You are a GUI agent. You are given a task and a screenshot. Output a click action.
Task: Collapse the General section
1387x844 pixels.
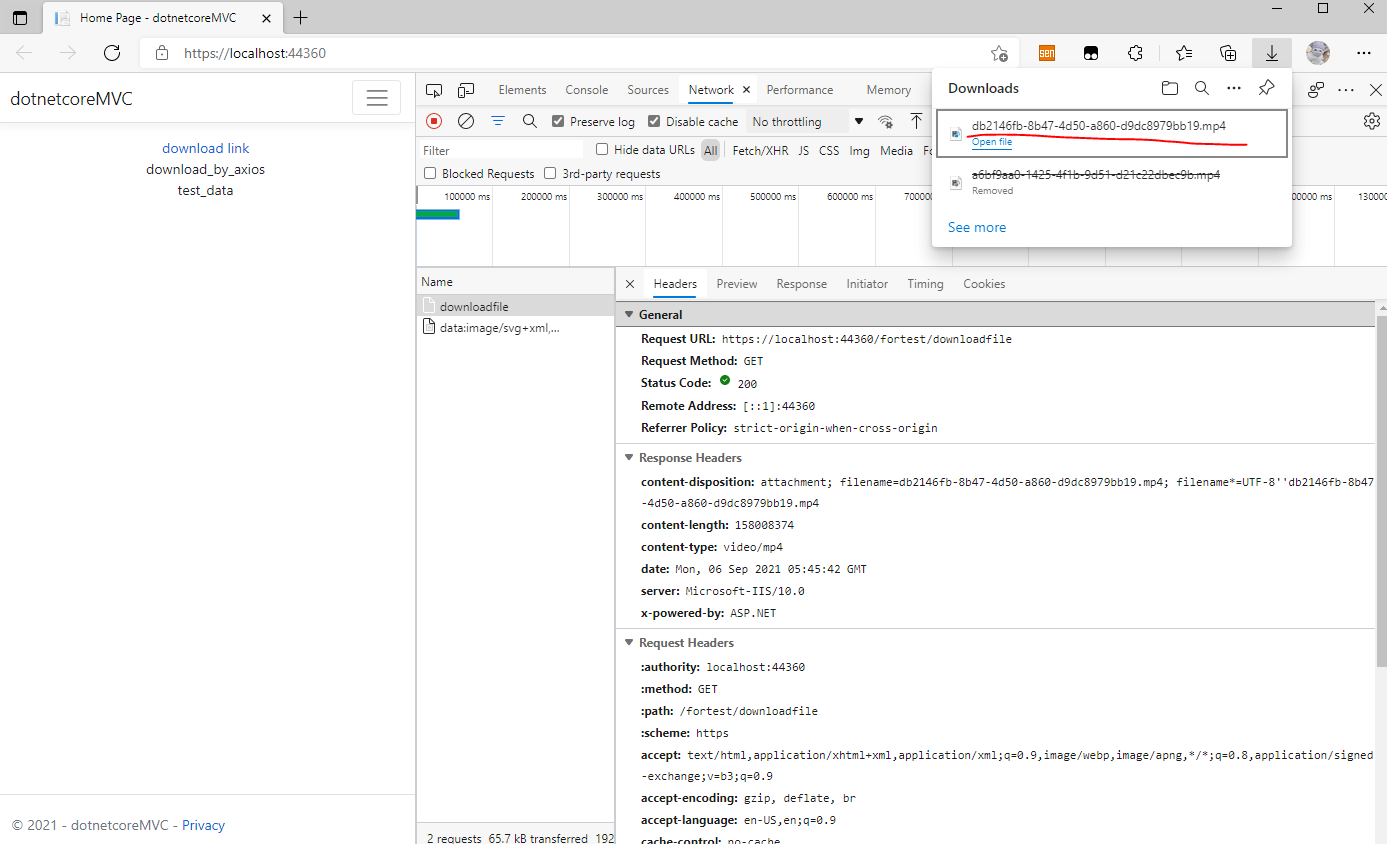click(x=629, y=314)
